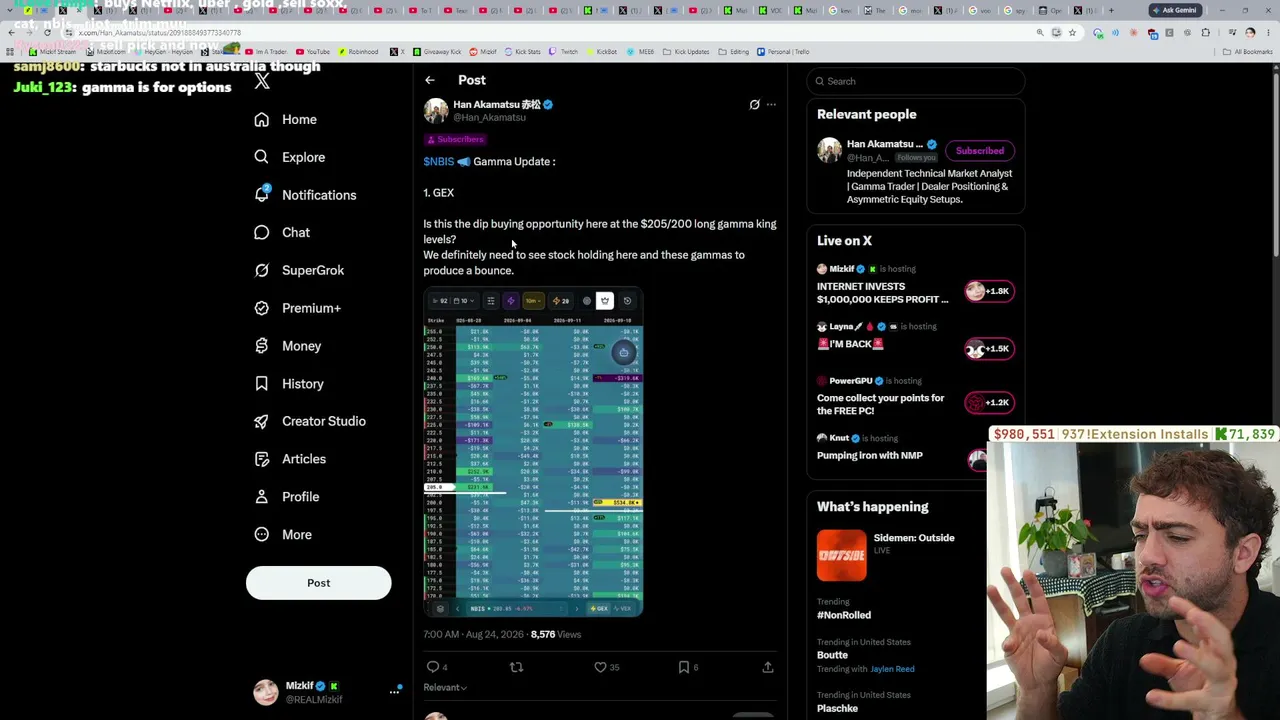
Task: Click the X search field
Action: click(x=915, y=81)
